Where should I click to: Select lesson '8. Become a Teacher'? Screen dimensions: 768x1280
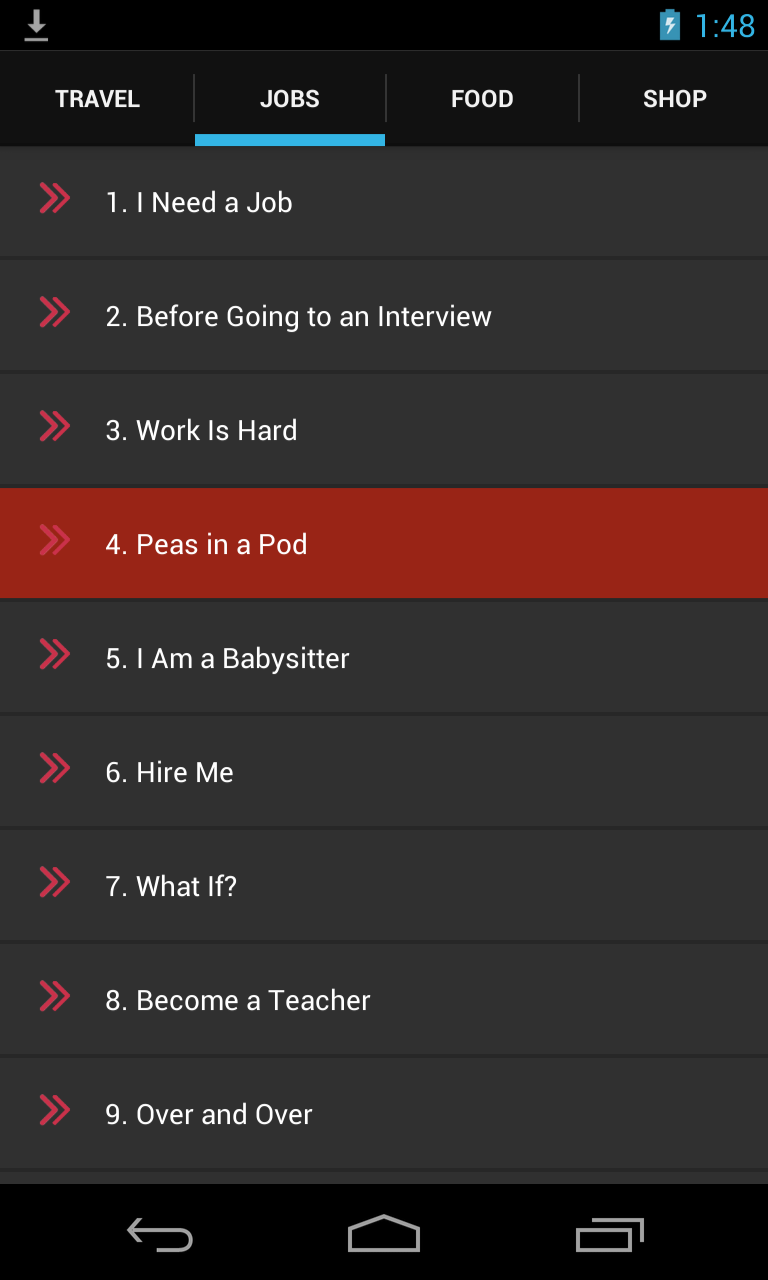(238, 1001)
